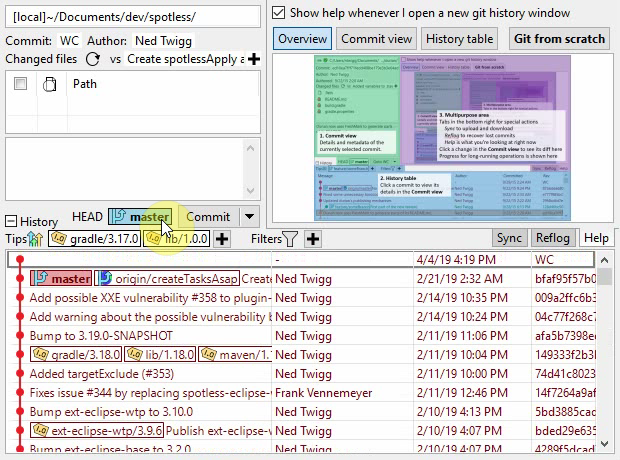Switch to the Commit view tab
Image resolution: width=620 pixels, height=460 pixels.
click(376, 39)
